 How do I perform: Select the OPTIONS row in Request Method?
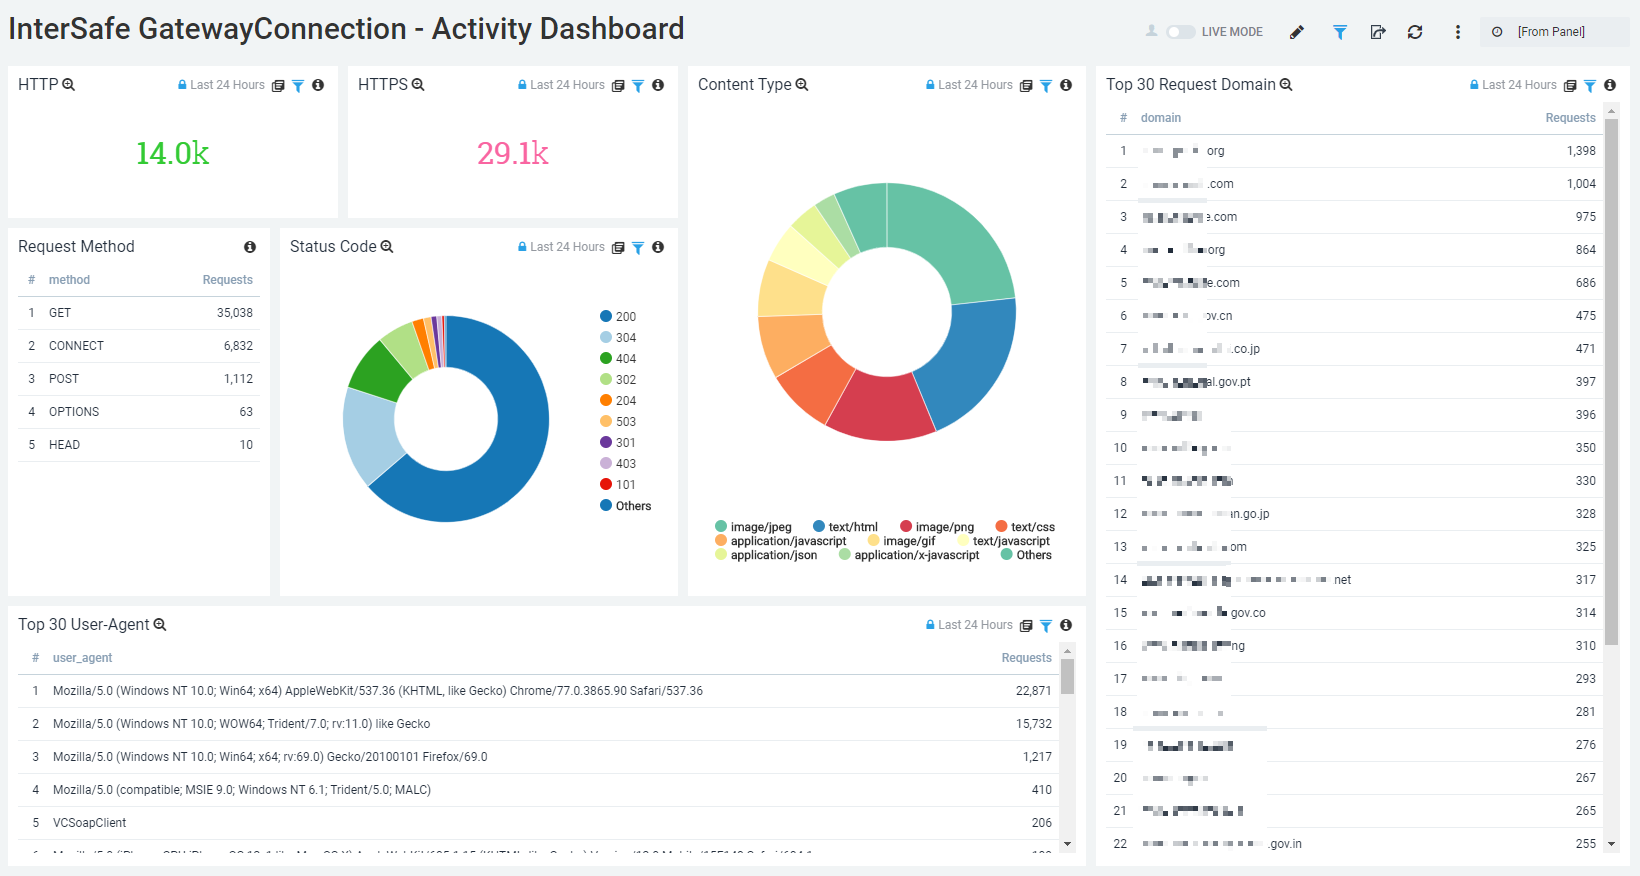tap(139, 412)
